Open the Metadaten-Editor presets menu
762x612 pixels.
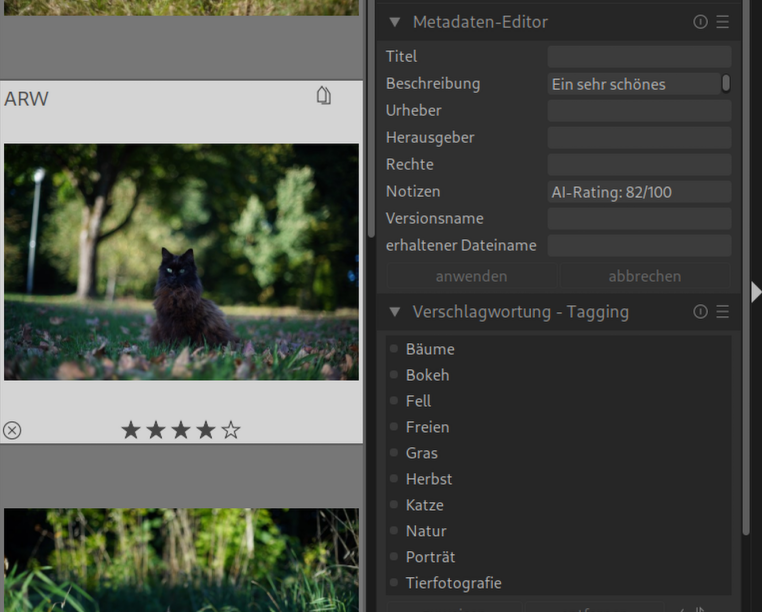tap(722, 22)
